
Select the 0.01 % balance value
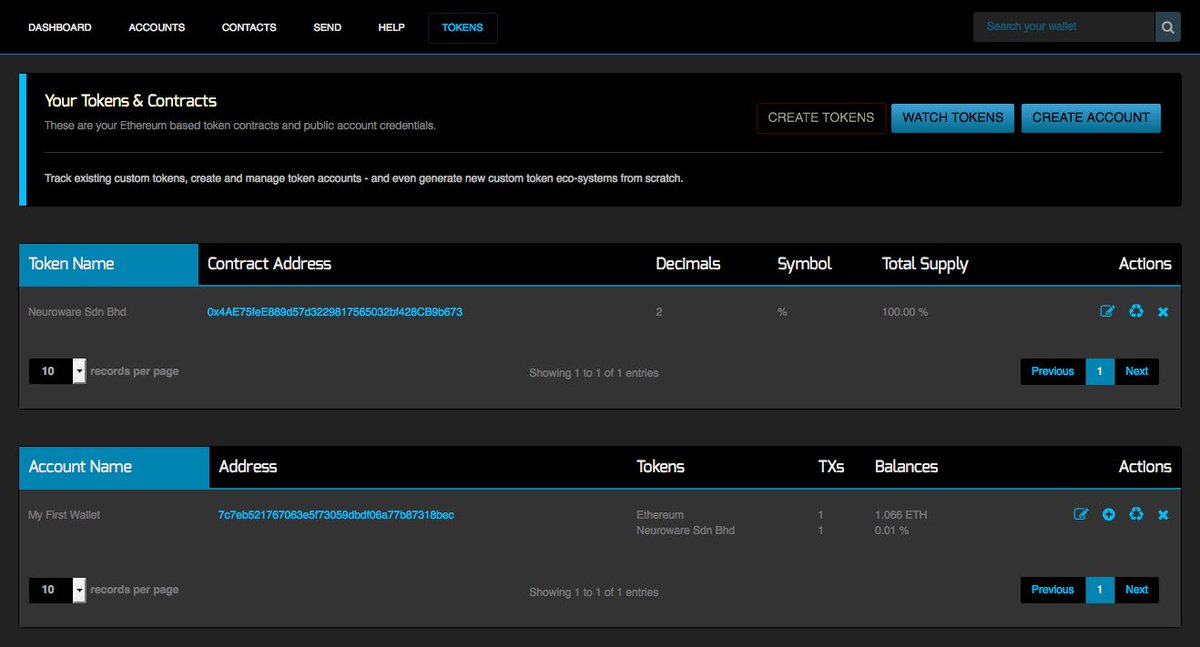click(x=892, y=530)
